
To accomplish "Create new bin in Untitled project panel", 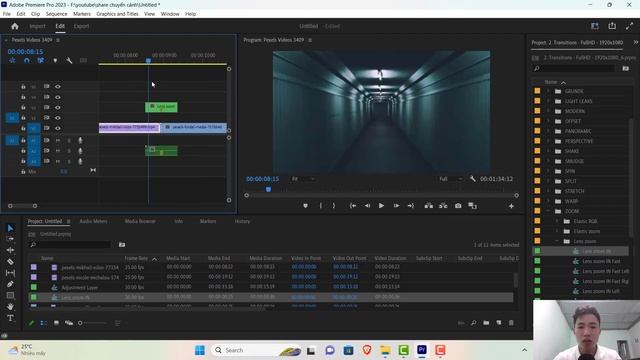I will [486, 323].
